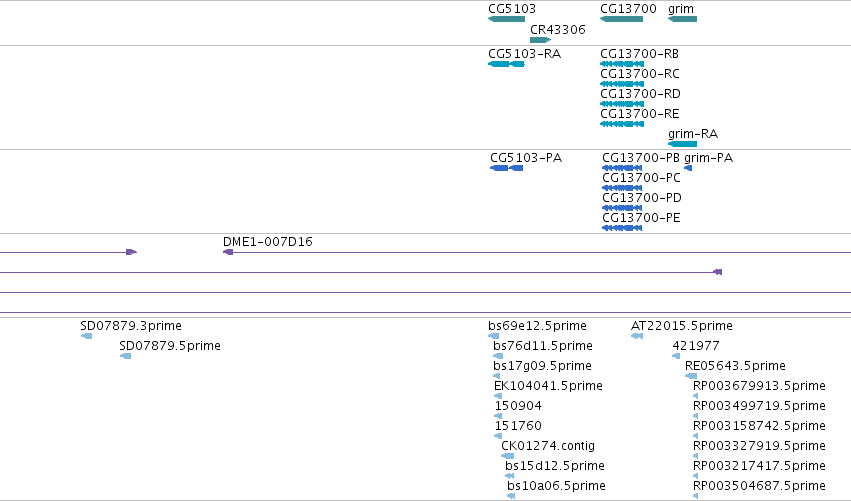Select the AT22015.5prime EST glyph
The image size is (851, 501).
point(637,336)
